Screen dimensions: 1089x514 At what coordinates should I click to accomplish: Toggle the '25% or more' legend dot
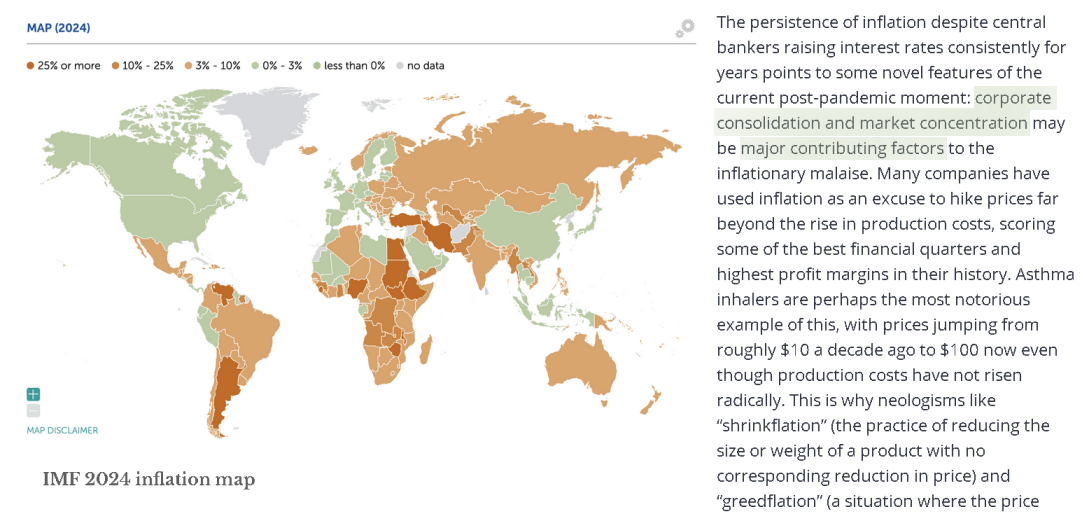30,66
